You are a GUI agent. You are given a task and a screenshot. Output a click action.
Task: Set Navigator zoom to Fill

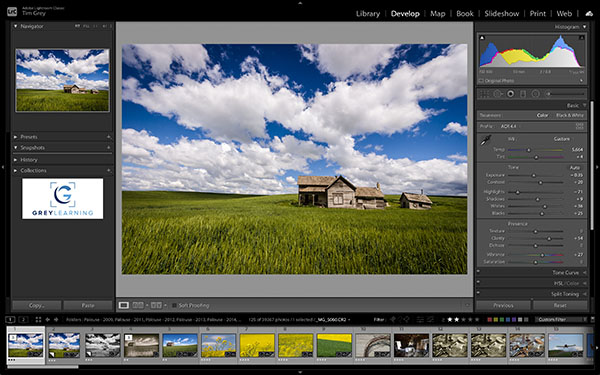coord(86,26)
